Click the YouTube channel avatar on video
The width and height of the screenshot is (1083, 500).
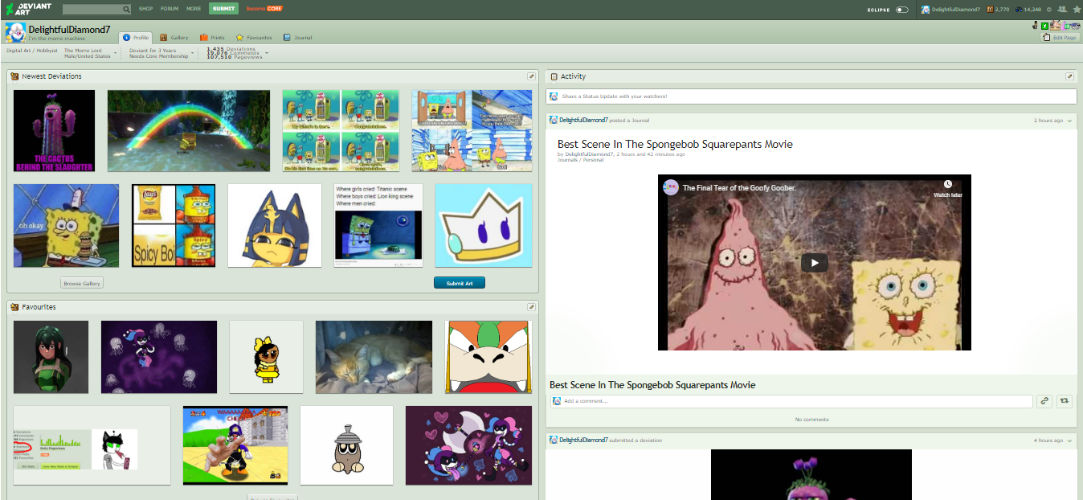671,187
